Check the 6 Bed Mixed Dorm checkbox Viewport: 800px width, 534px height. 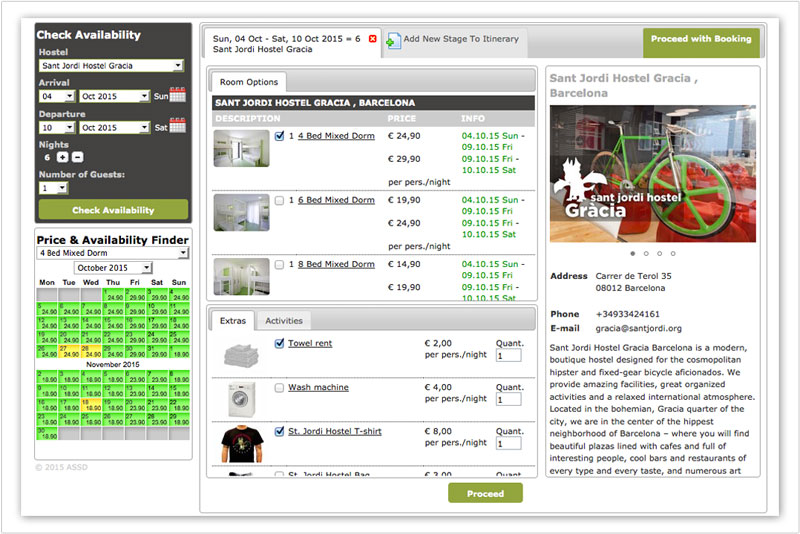(x=279, y=200)
